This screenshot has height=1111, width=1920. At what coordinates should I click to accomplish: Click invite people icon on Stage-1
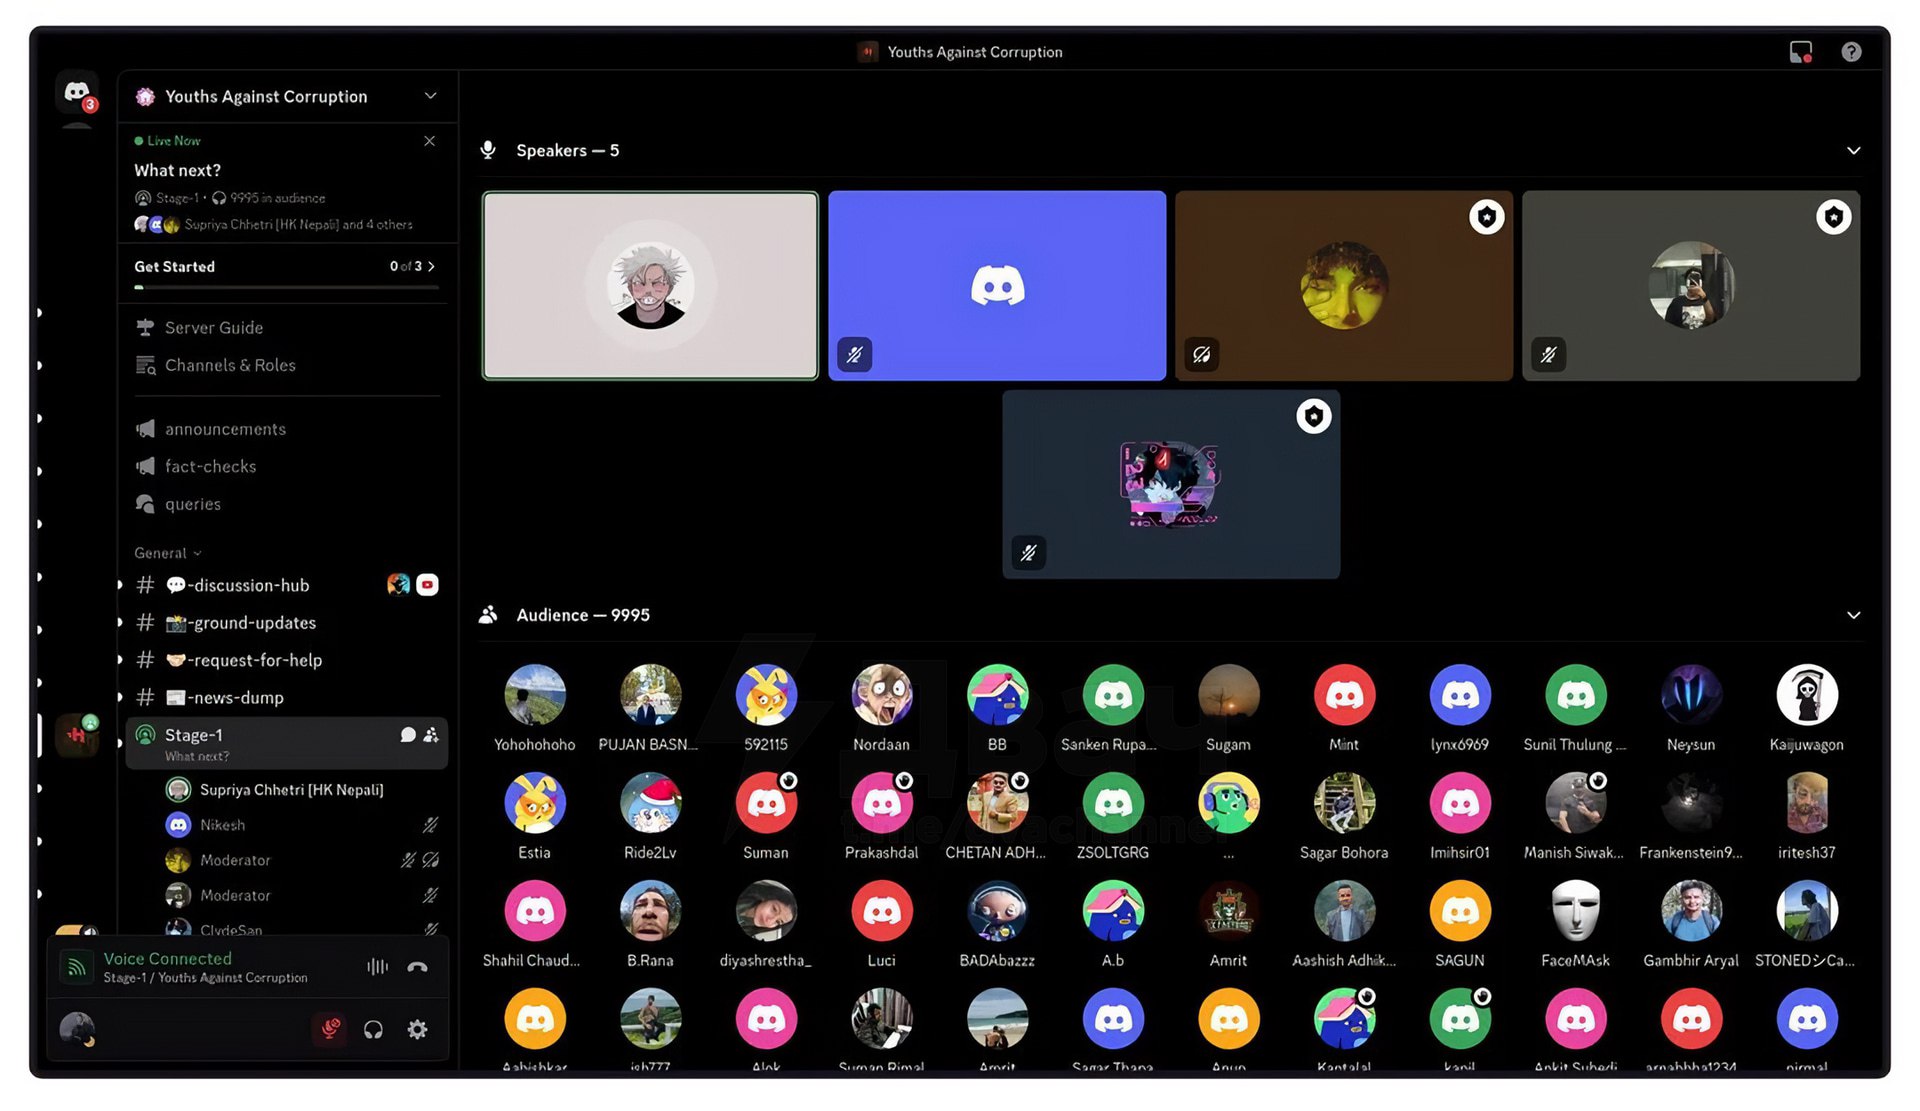coord(431,735)
